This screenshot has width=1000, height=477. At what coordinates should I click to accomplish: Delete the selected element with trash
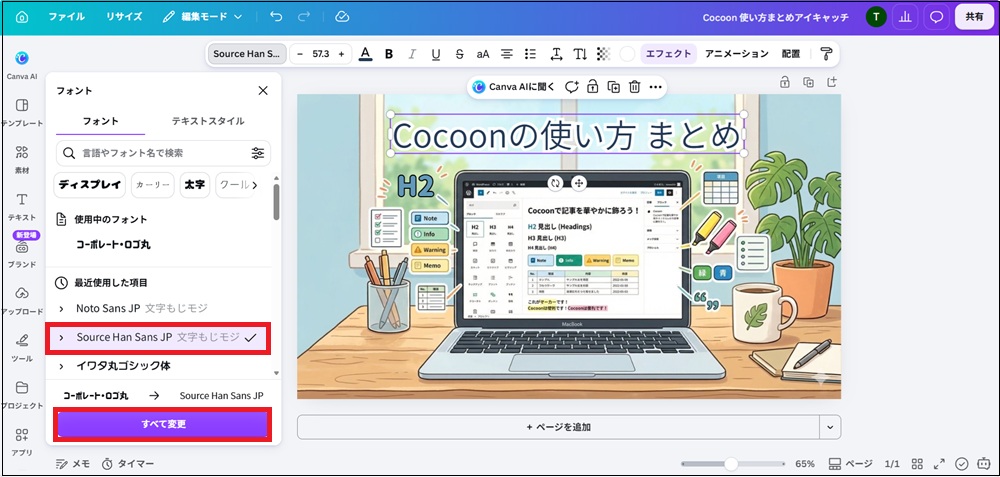click(x=635, y=87)
